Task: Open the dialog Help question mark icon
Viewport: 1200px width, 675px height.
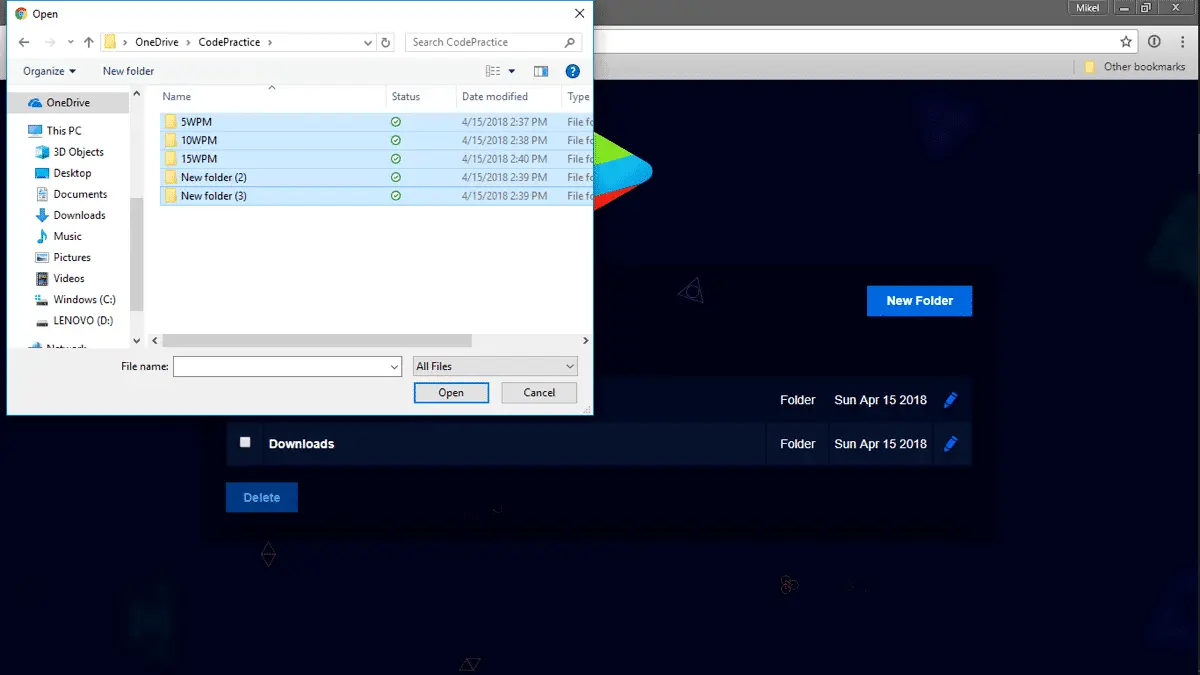Action: coord(572,71)
